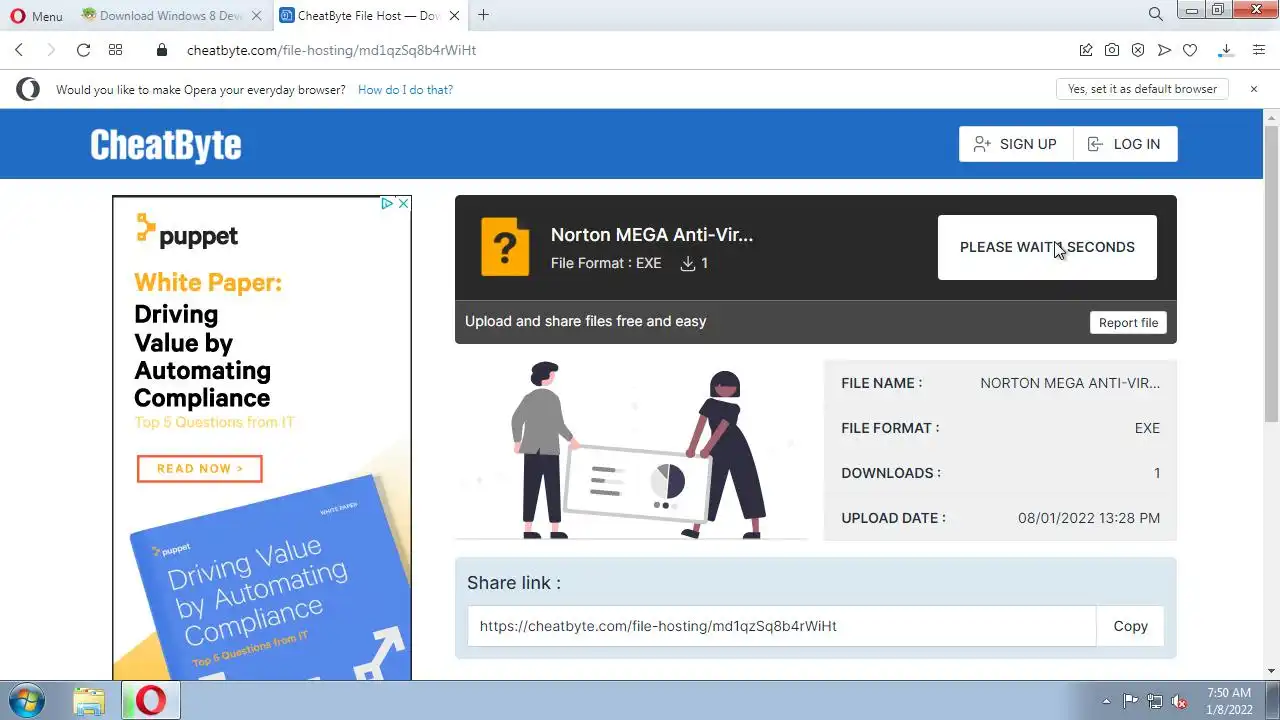Click the 'Upload and share files free and easy' text
The image size is (1280, 720).
[x=586, y=321]
